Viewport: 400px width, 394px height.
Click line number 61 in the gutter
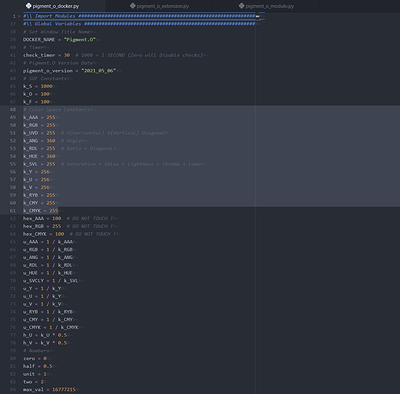tap(13, 211)
